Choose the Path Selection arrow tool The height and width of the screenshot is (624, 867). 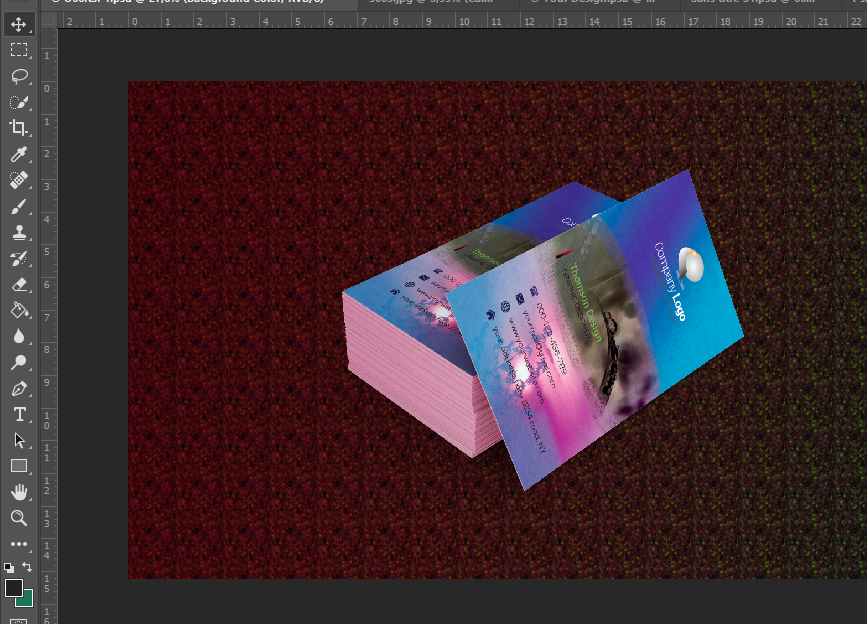[19, 440]
